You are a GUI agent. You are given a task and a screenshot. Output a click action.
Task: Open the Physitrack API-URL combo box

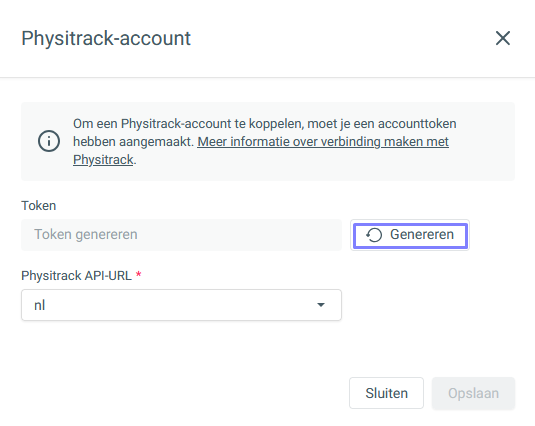tap(181, 305)
